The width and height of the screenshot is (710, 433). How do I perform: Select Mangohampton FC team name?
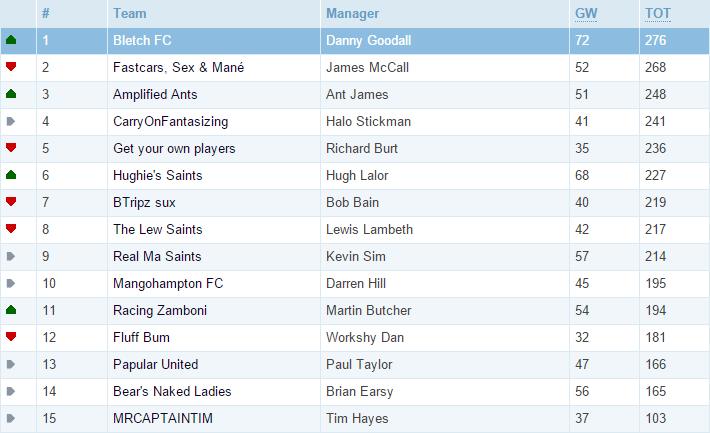coord(168,284)
